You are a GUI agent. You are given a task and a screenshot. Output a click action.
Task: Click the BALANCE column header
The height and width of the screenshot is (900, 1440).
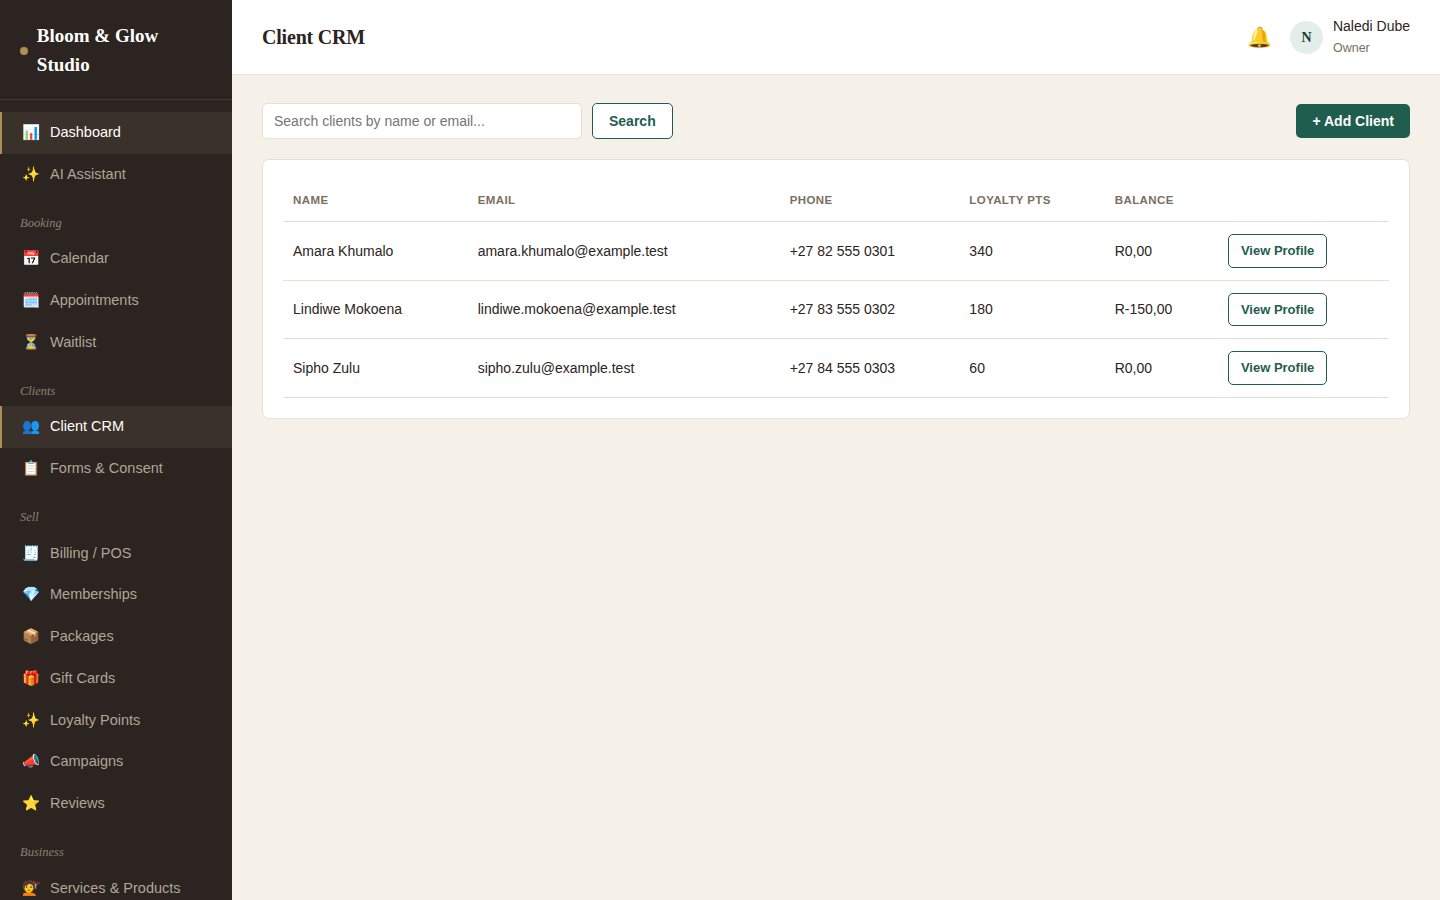coord(1144,200)
